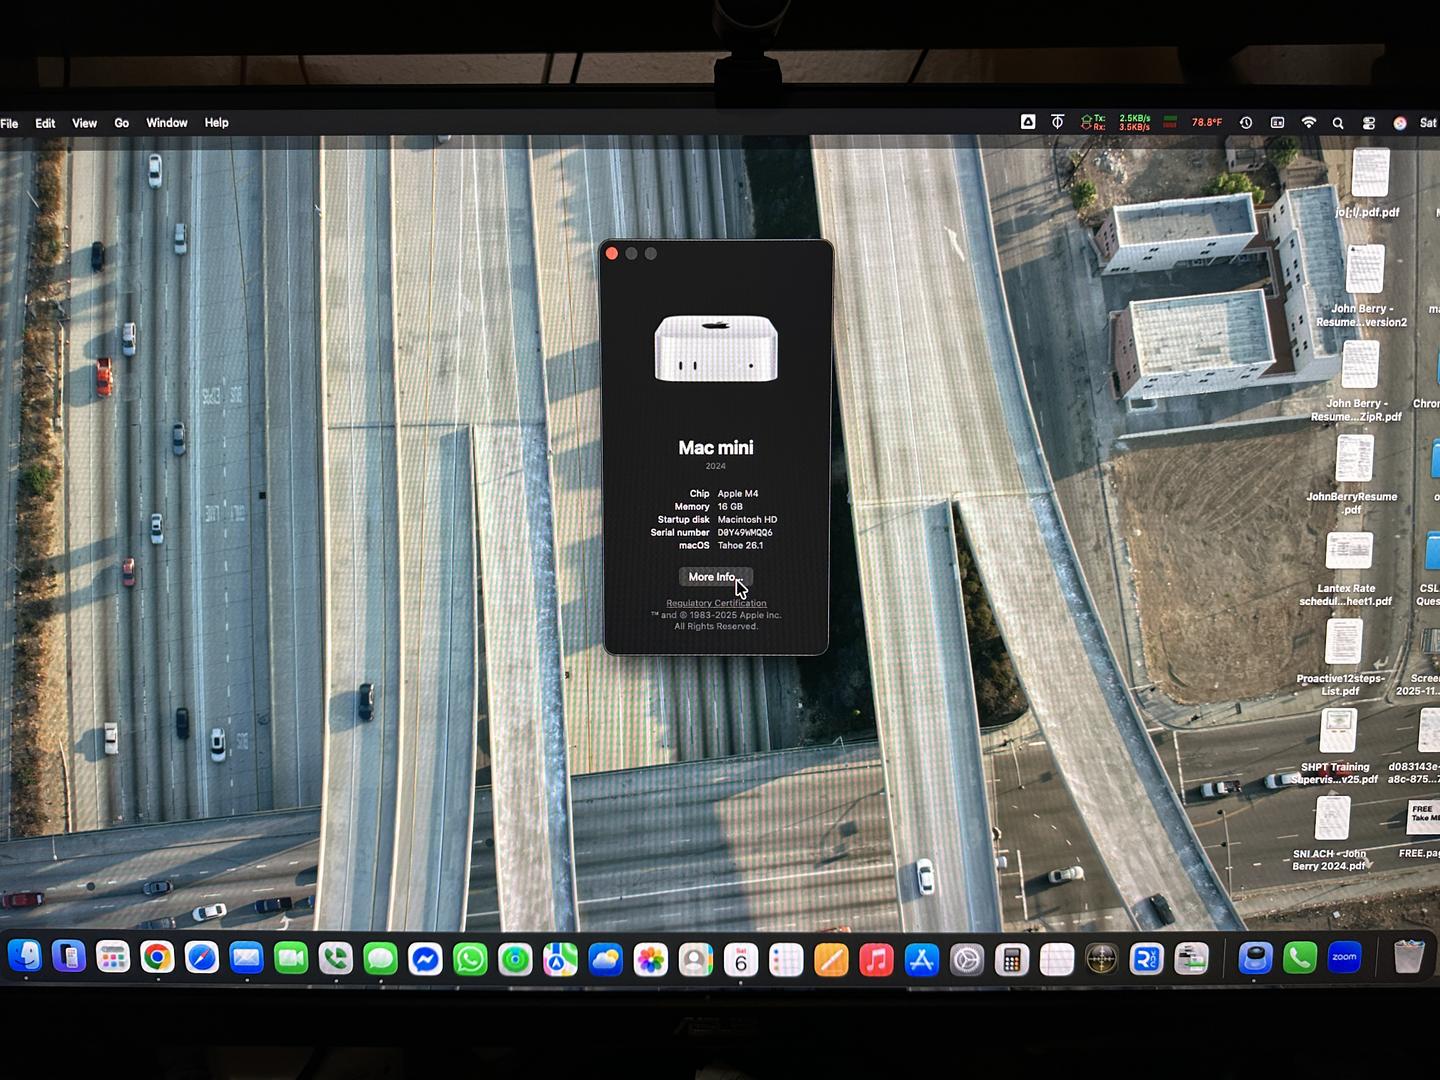This screenshot has height=1080, width=1440.
Task: Open the green Phone app in dock
Action: click(x=1300, y=958)
